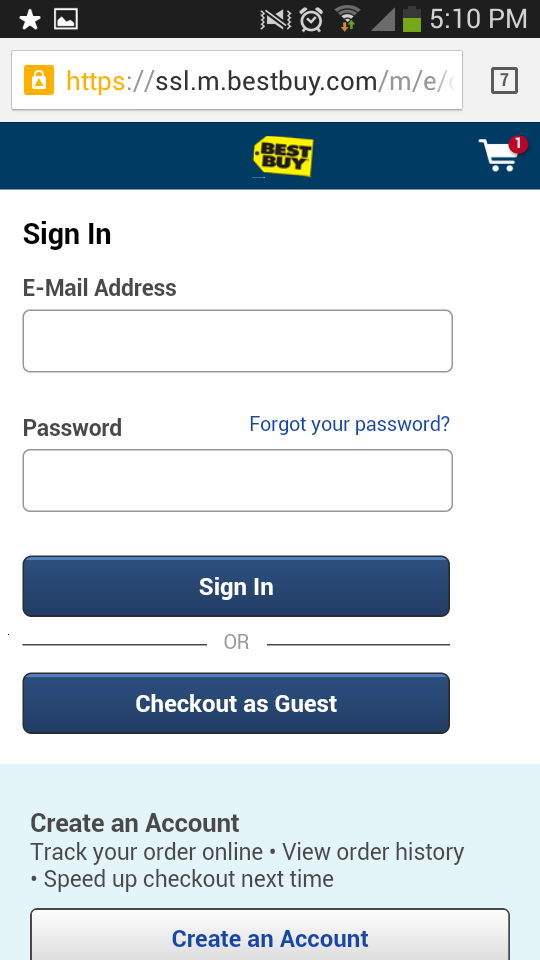
Task: Tap the vibrate mode status icon
Action: (276, 20)
